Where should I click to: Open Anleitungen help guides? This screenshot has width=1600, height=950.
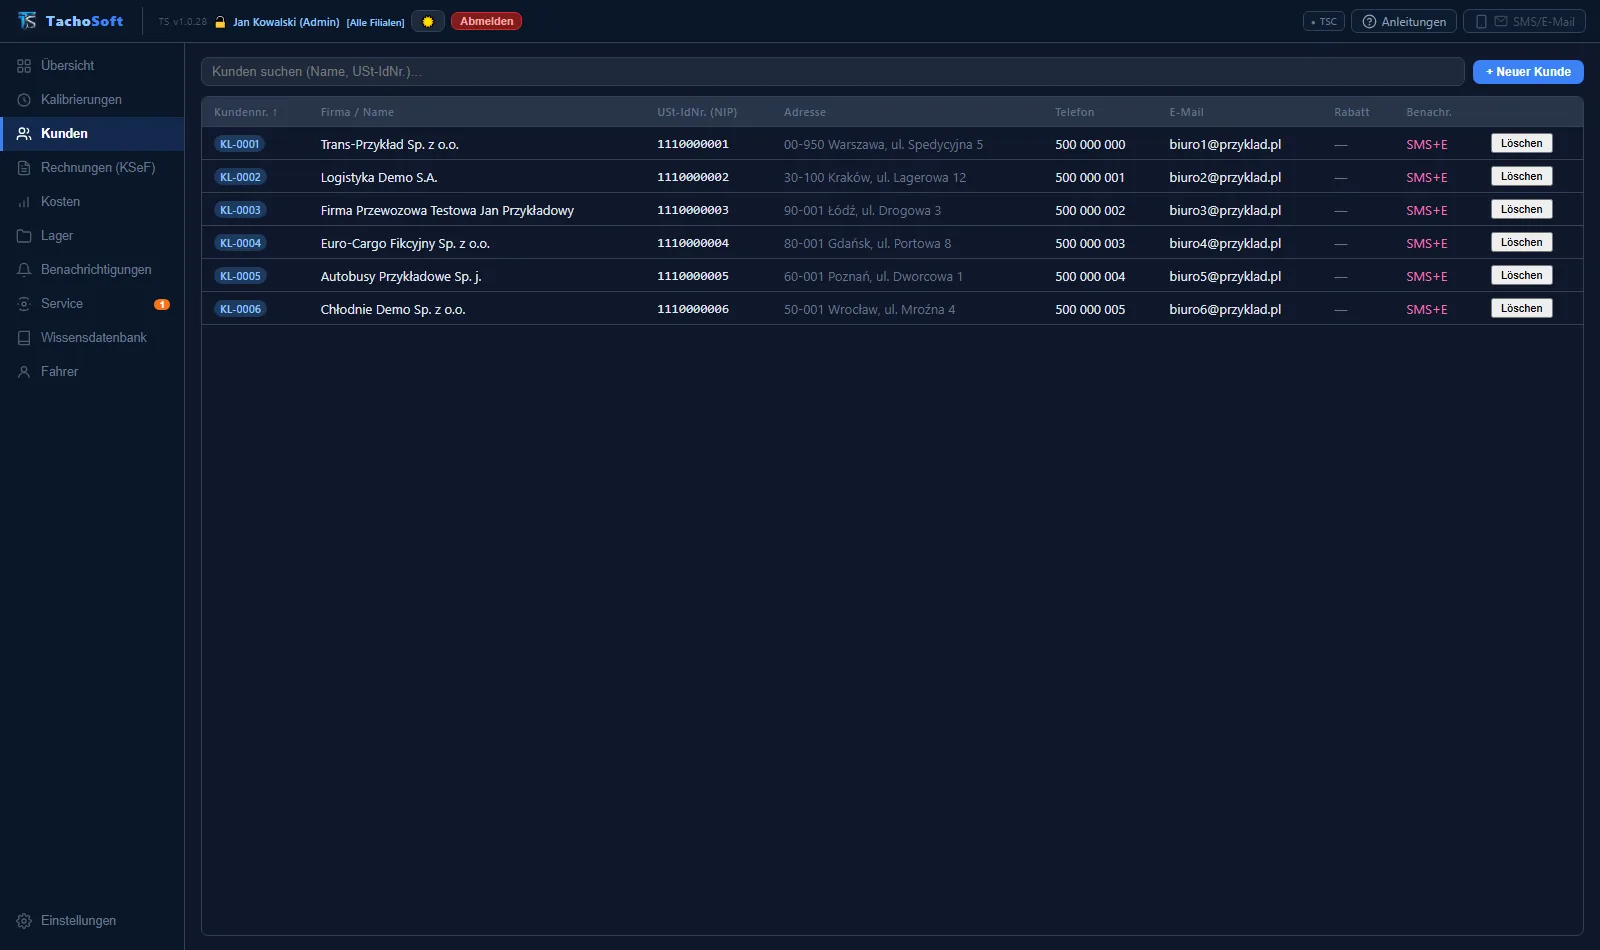click(1404, 21)
